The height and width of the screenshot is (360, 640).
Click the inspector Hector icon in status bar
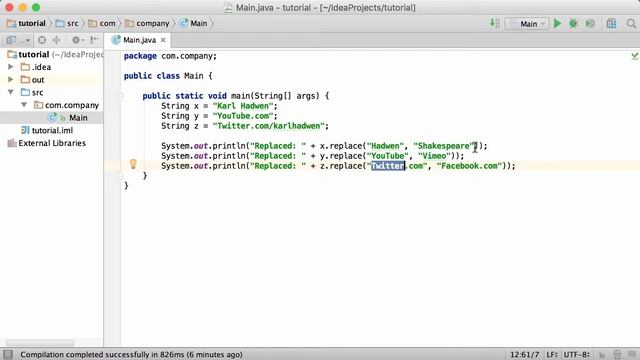click(x=617, y=355)
